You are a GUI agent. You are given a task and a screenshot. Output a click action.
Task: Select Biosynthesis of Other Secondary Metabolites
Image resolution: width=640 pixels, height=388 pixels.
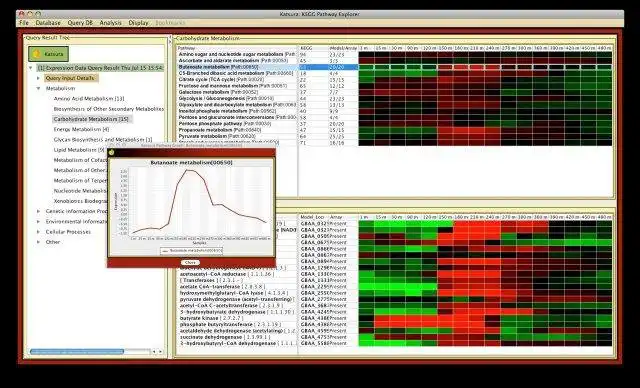[x=109, y=109]
